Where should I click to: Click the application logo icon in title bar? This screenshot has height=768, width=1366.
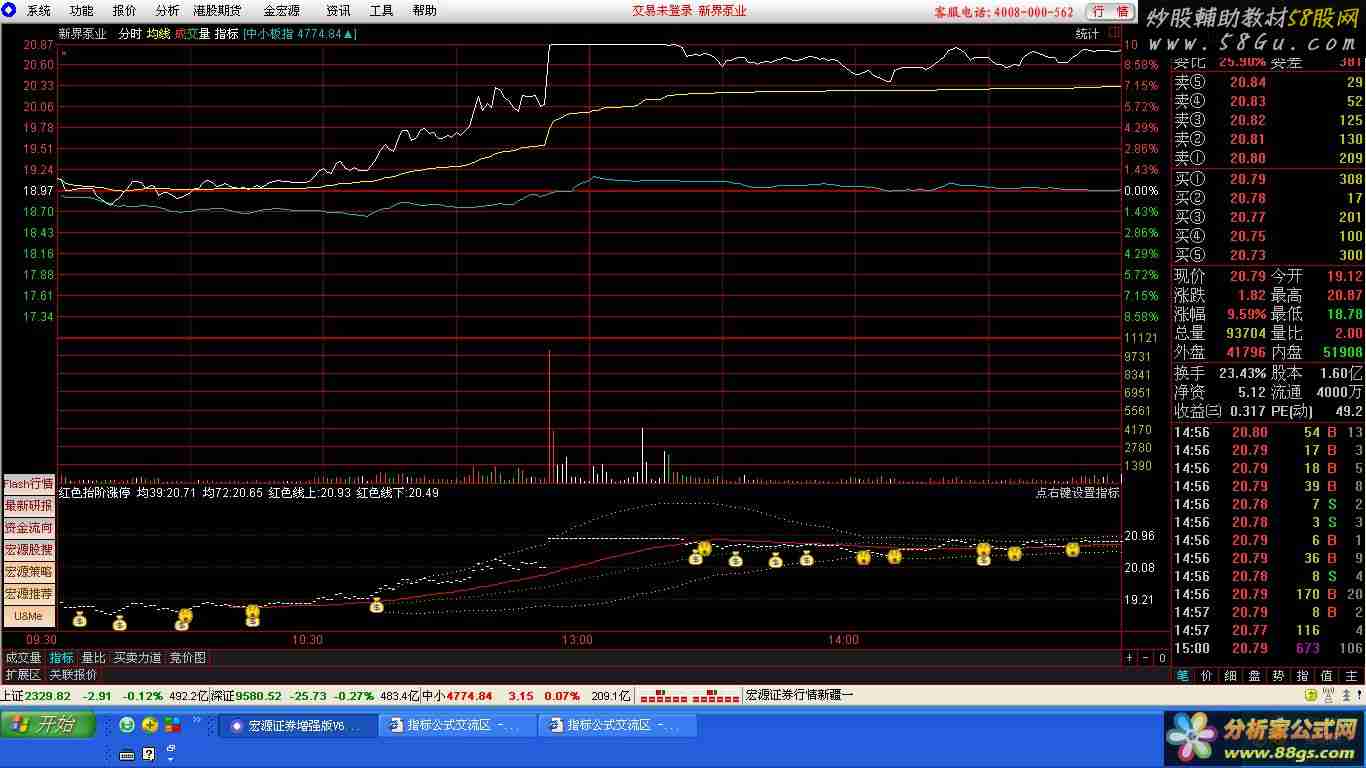[x=9, y=11]
